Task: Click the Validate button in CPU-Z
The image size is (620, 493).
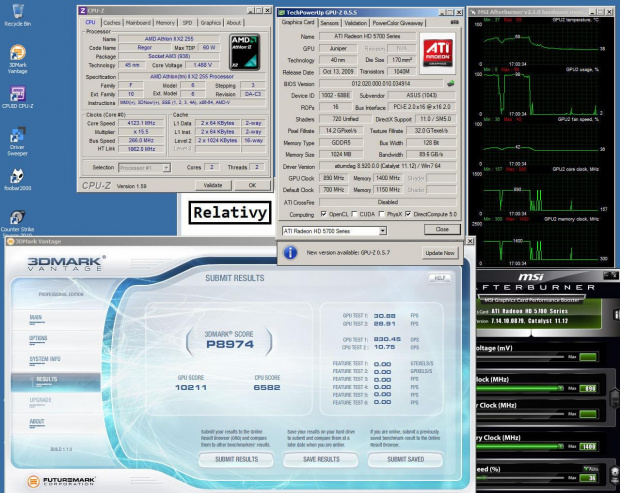Action: pyautogui.click(x=213, y=185)
